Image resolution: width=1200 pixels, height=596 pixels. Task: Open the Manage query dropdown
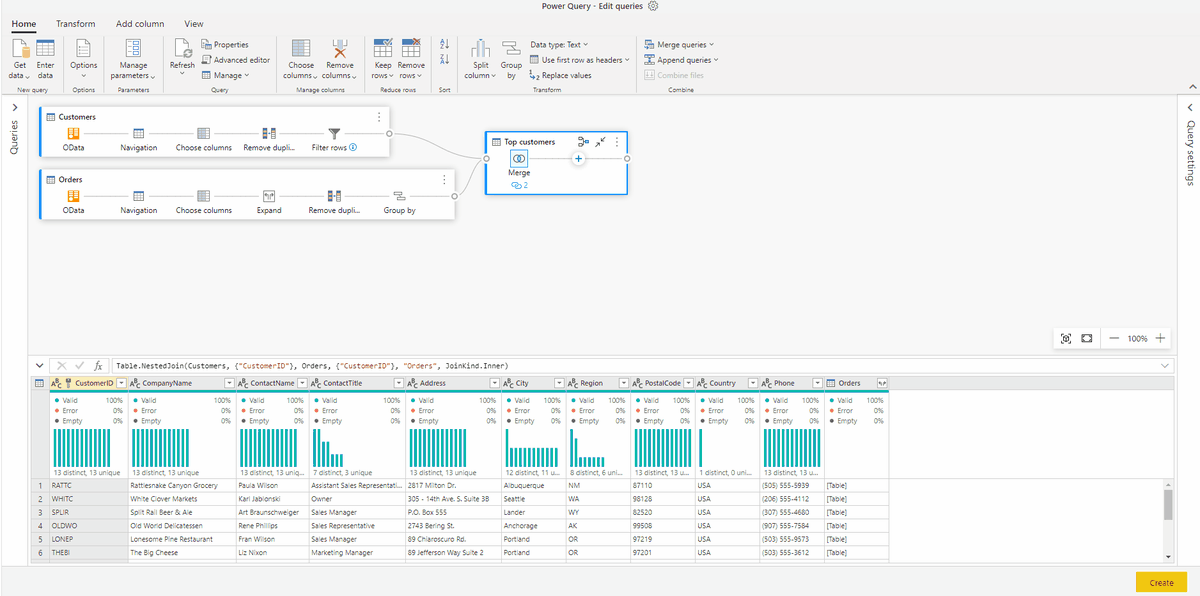pos(224,75)
